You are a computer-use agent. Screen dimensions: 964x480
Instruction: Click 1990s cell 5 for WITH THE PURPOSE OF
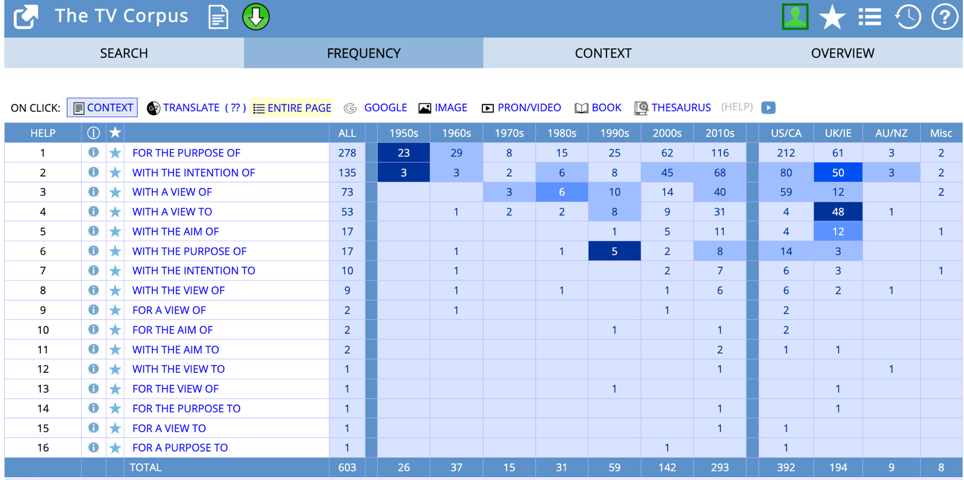click(x=614, y=251)
